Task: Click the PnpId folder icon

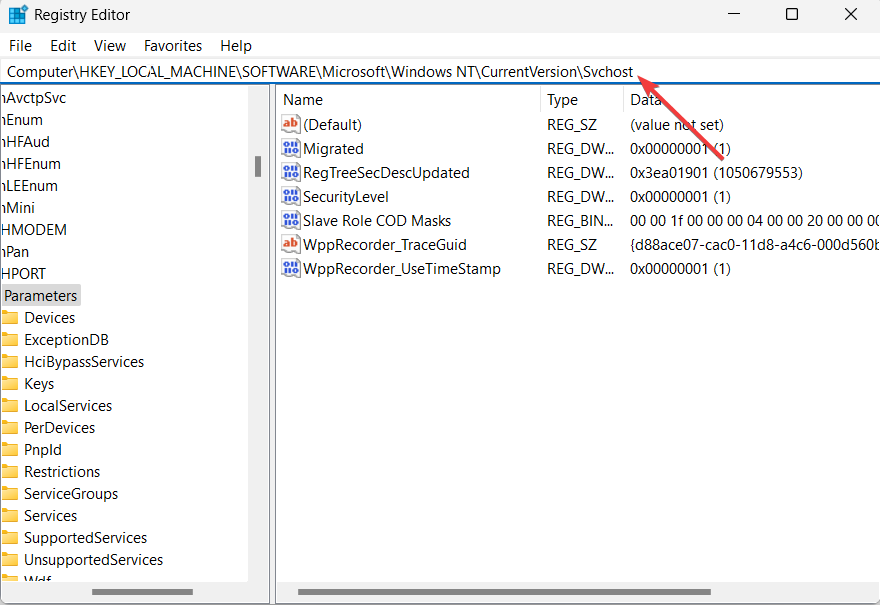Action: (x=10, y=450)
